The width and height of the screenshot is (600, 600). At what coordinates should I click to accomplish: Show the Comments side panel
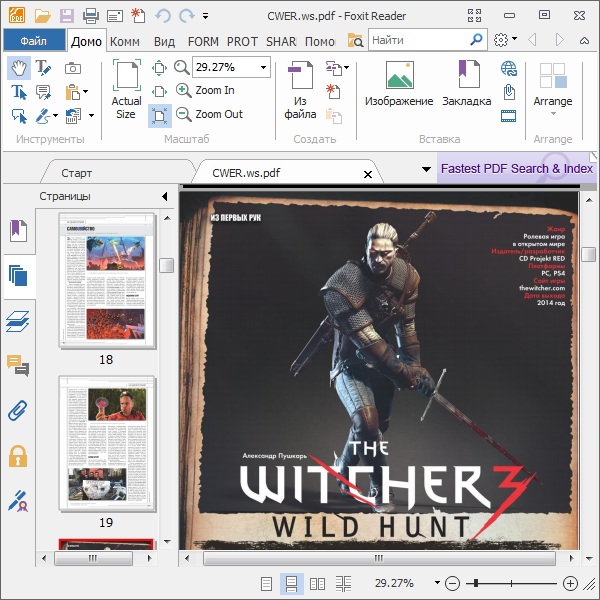point(18,365)
